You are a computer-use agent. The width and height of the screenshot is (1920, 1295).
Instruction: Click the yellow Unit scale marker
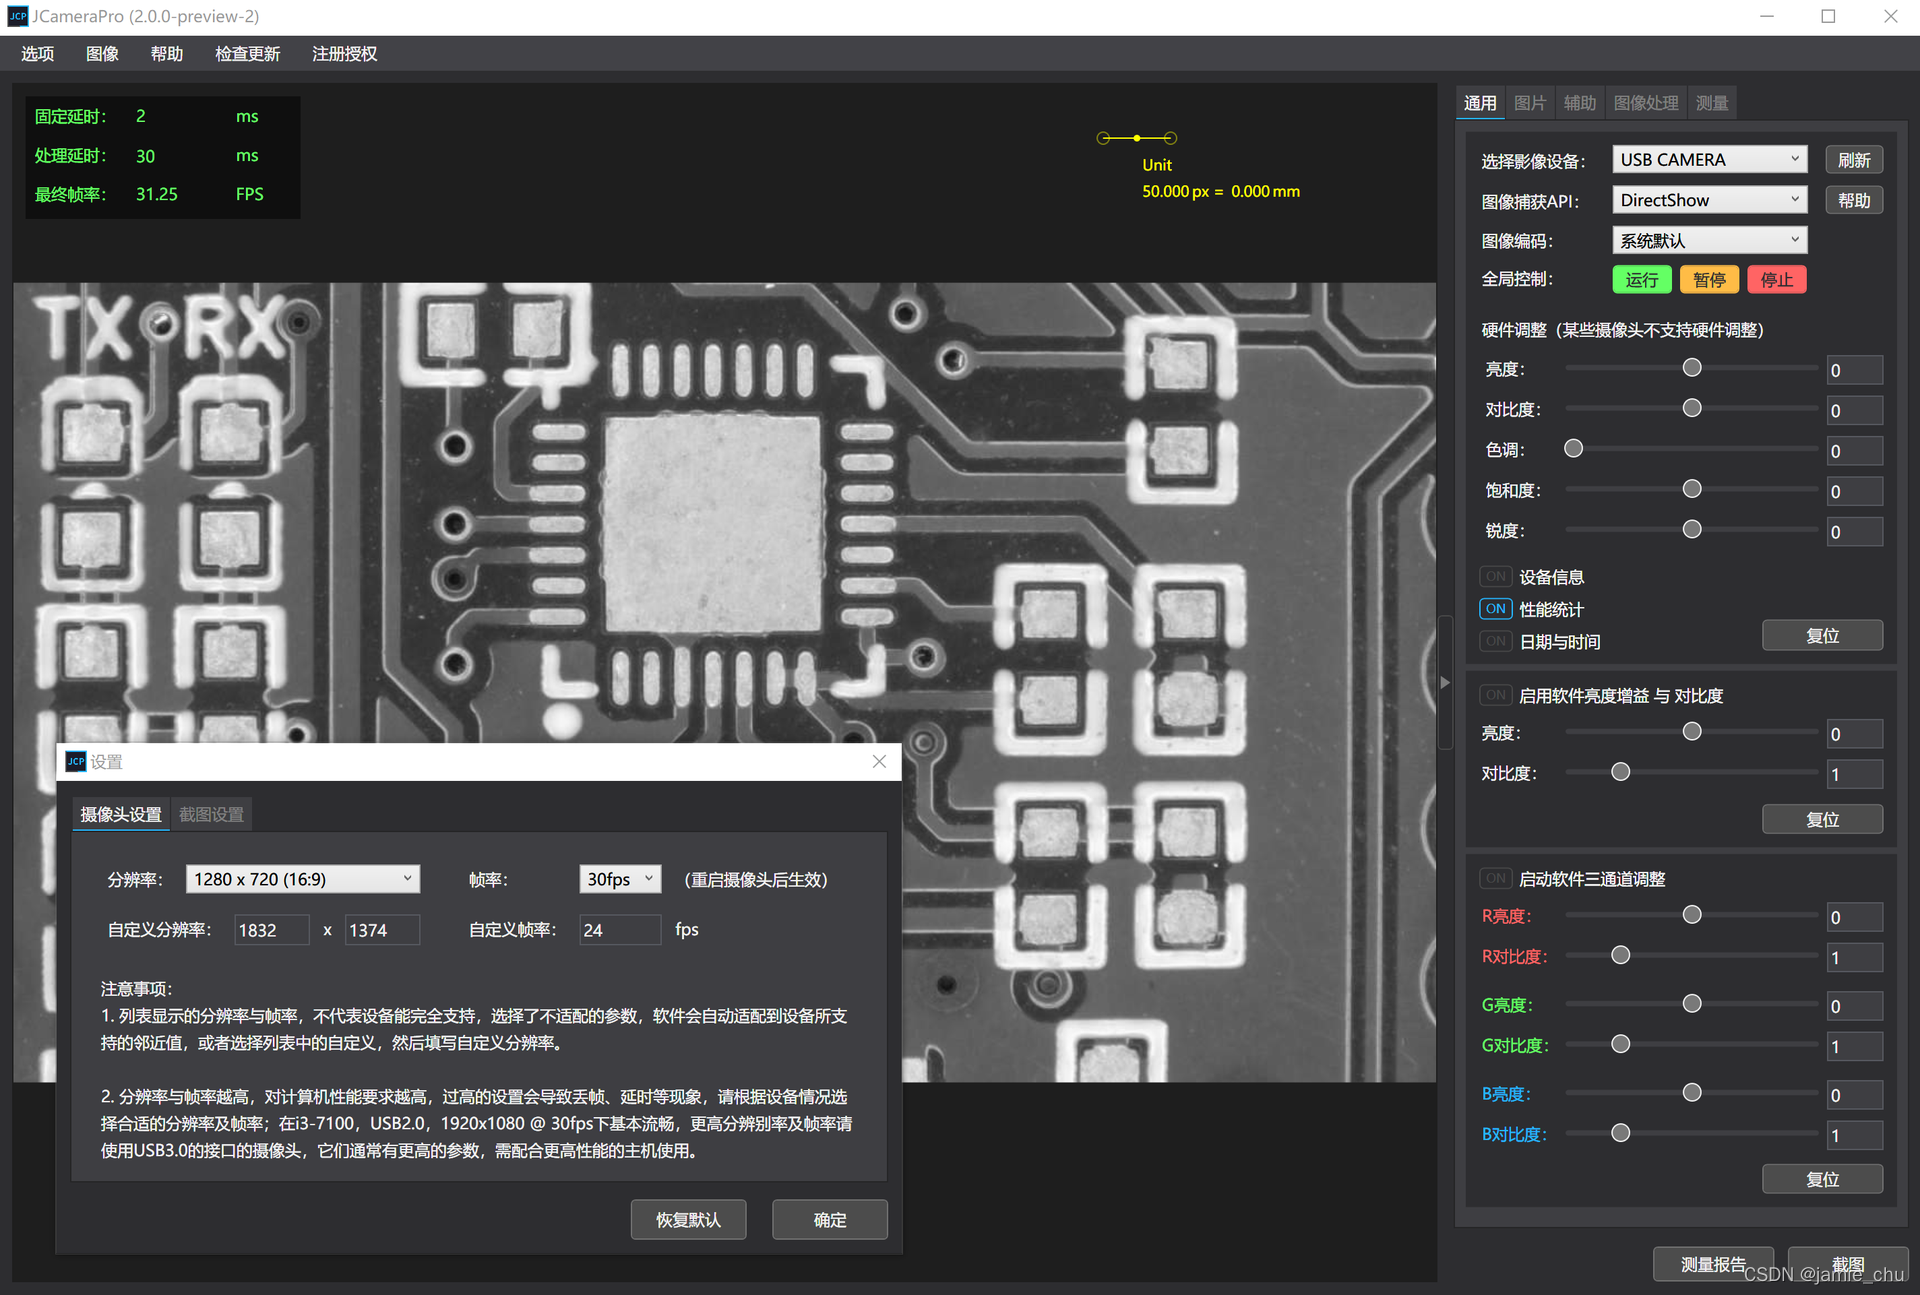pyautogui.click(x=1137, y=138)
